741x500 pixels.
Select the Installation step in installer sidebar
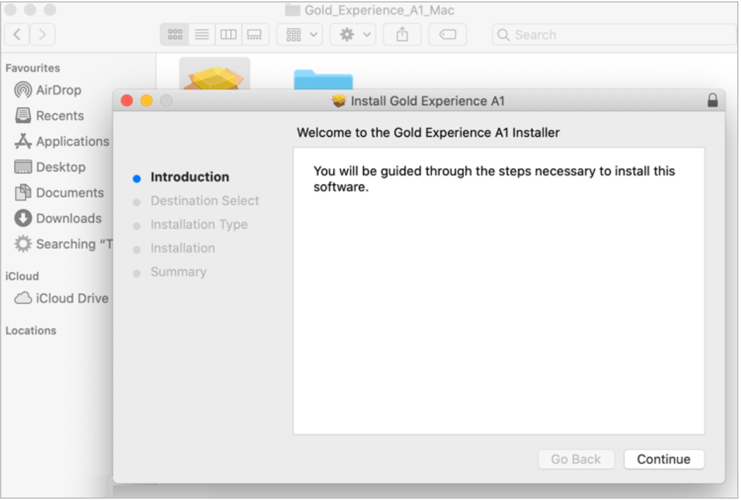(x=182, y=248)
